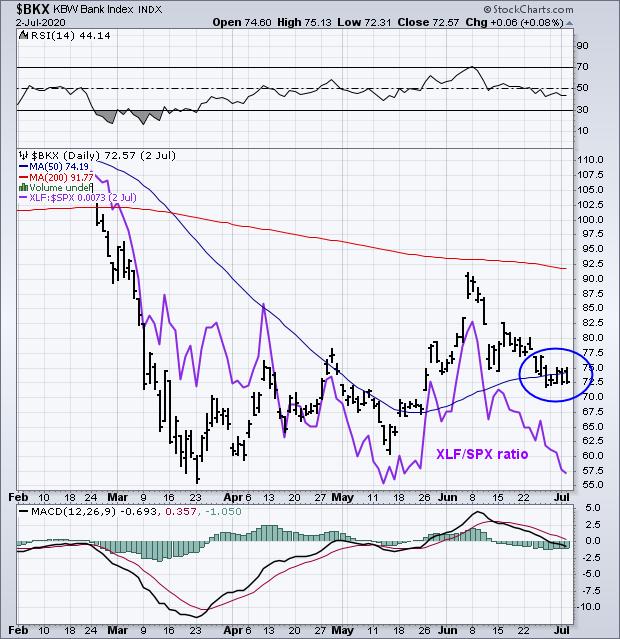Click the INDX exchange label
620x639 pixels.
coord(150,9)
